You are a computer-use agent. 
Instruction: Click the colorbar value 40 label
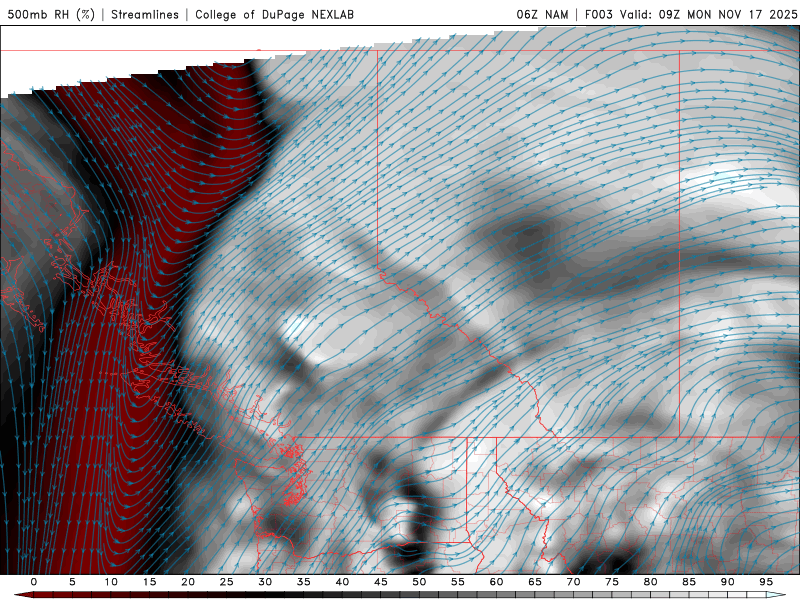(342, 582)
